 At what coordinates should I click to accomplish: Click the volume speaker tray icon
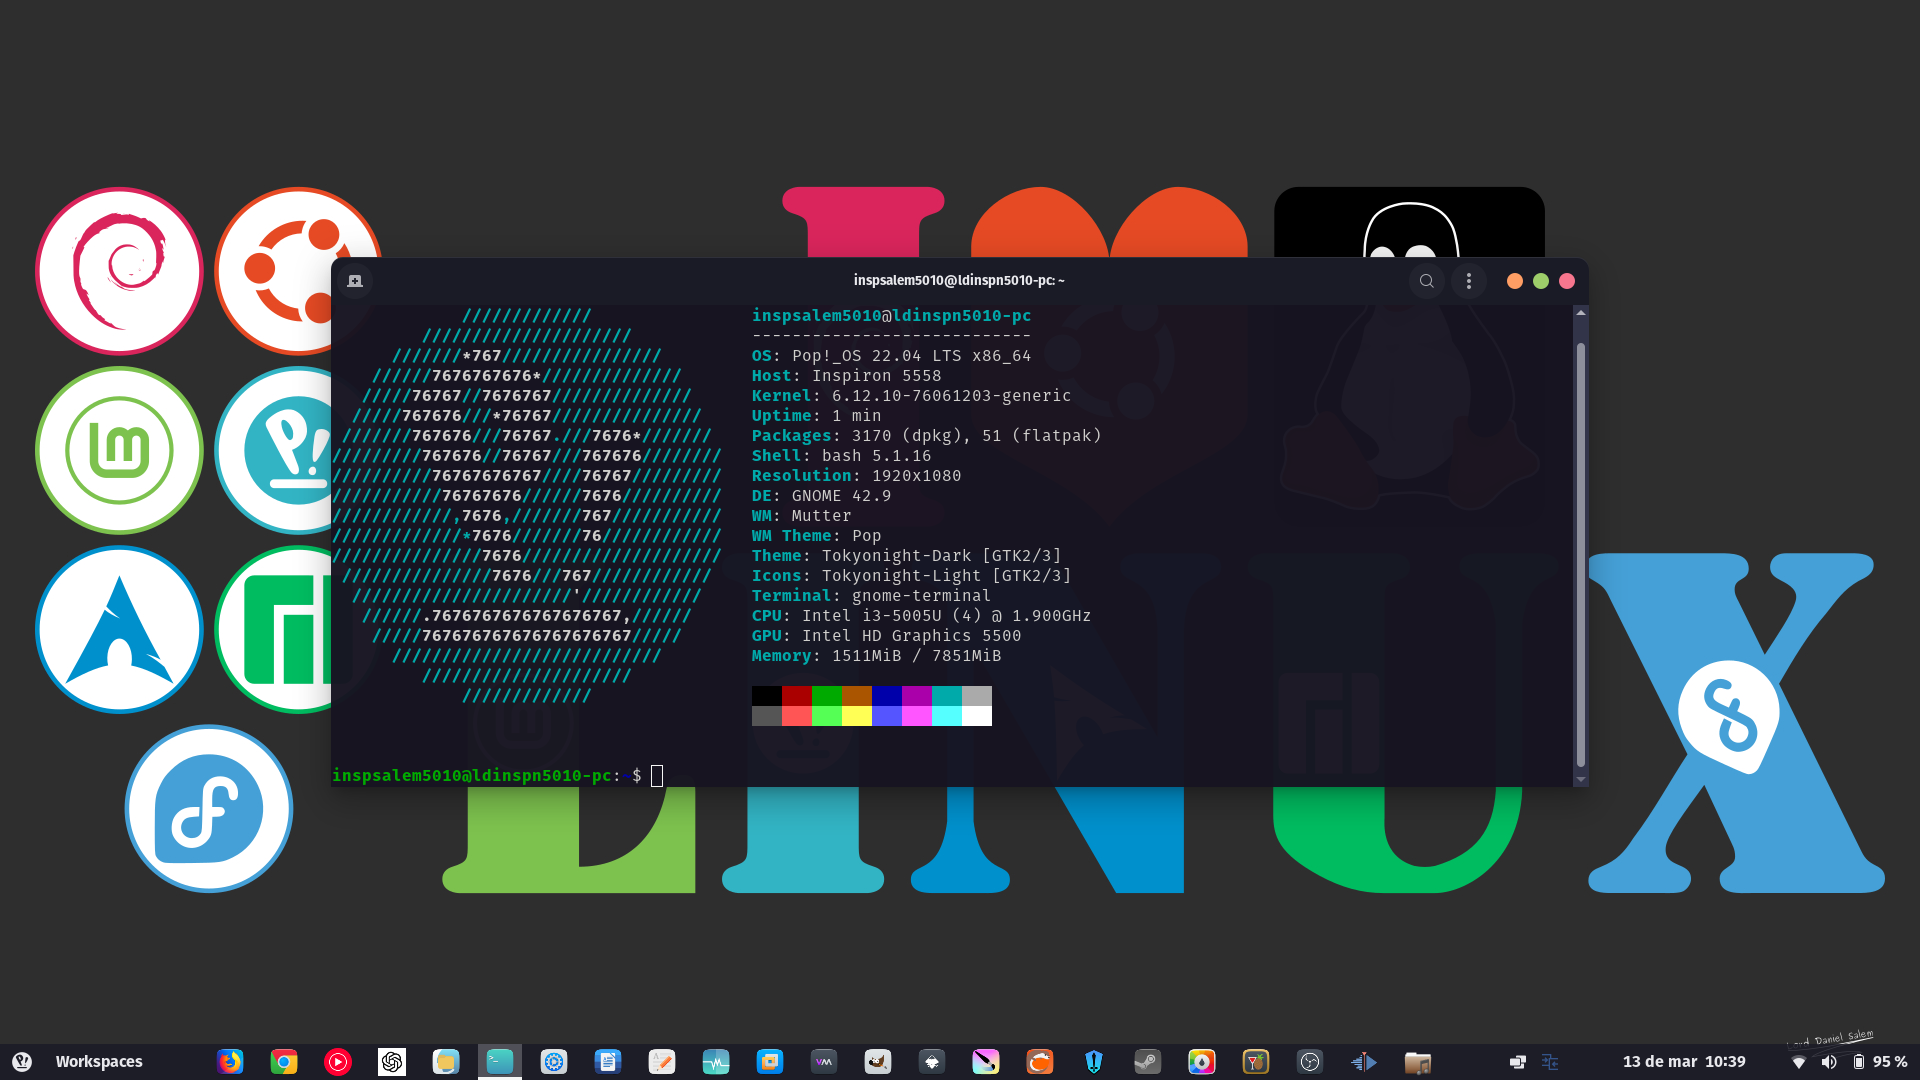pos(1829,1062)
